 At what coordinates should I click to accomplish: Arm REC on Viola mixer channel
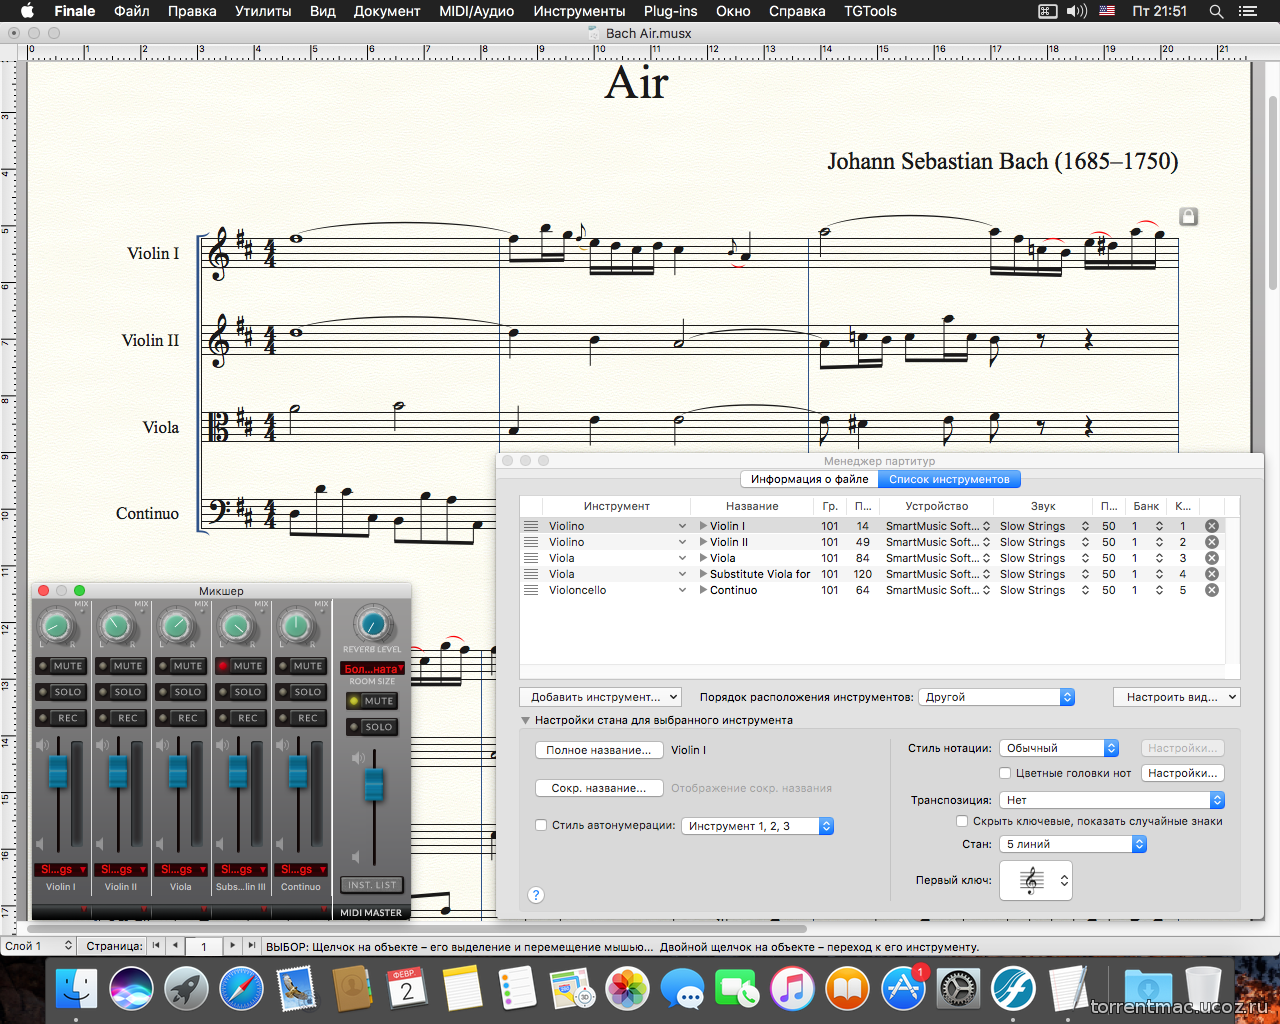click(x=181, y=718)
